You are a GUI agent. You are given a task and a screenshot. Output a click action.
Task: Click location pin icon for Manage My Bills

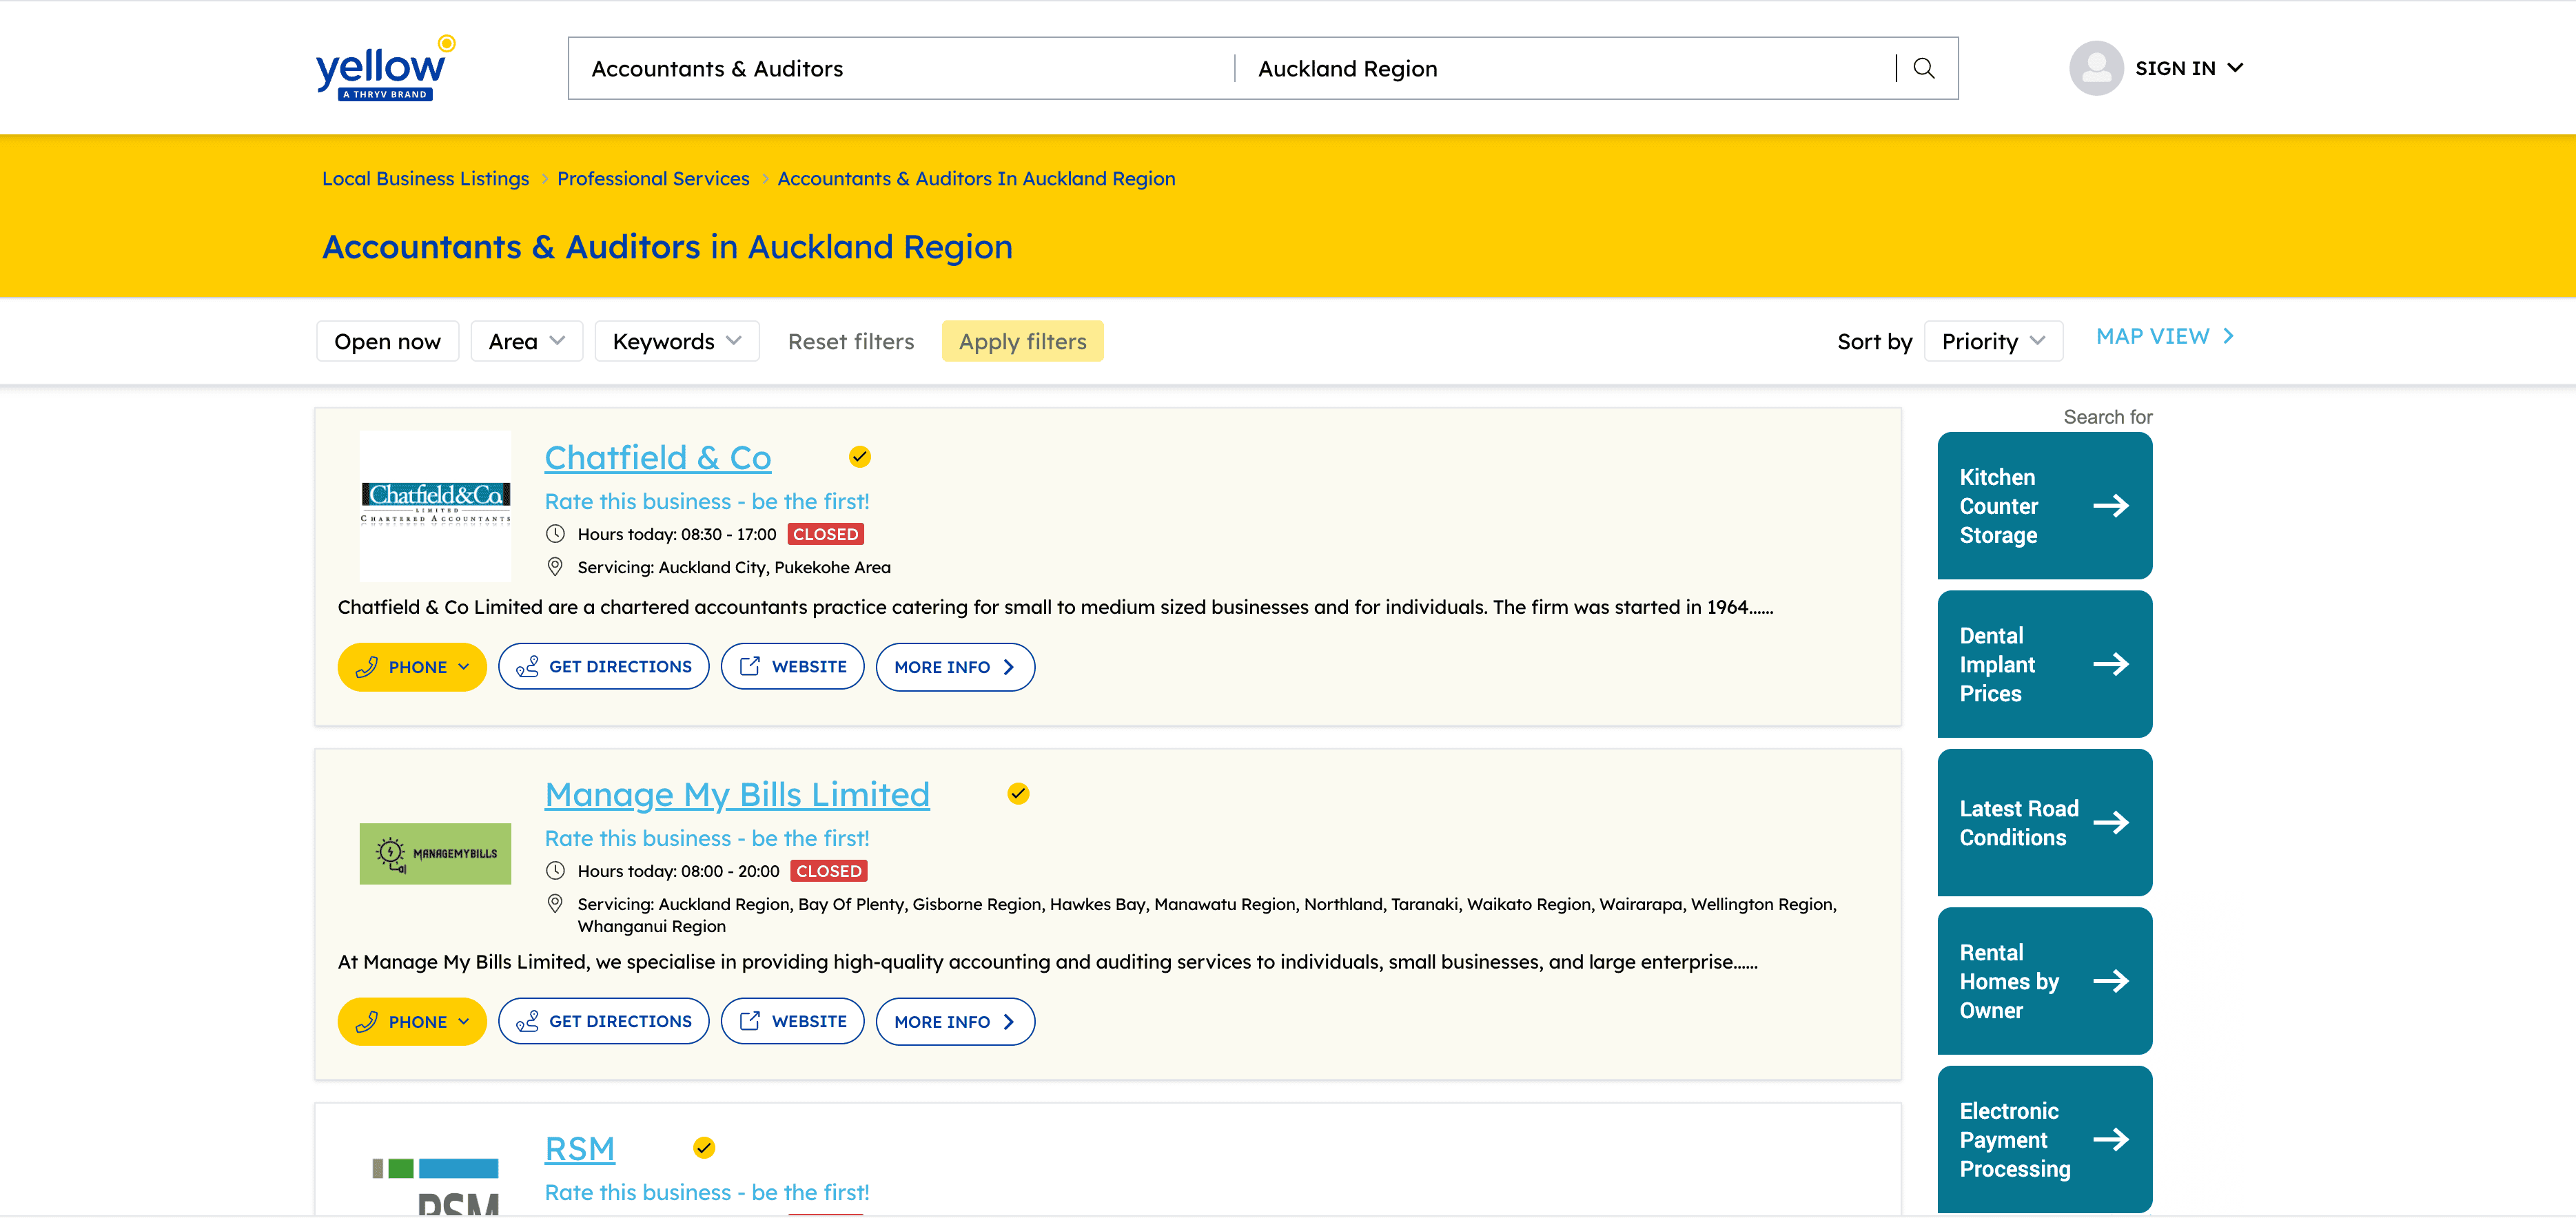point(555,904)
